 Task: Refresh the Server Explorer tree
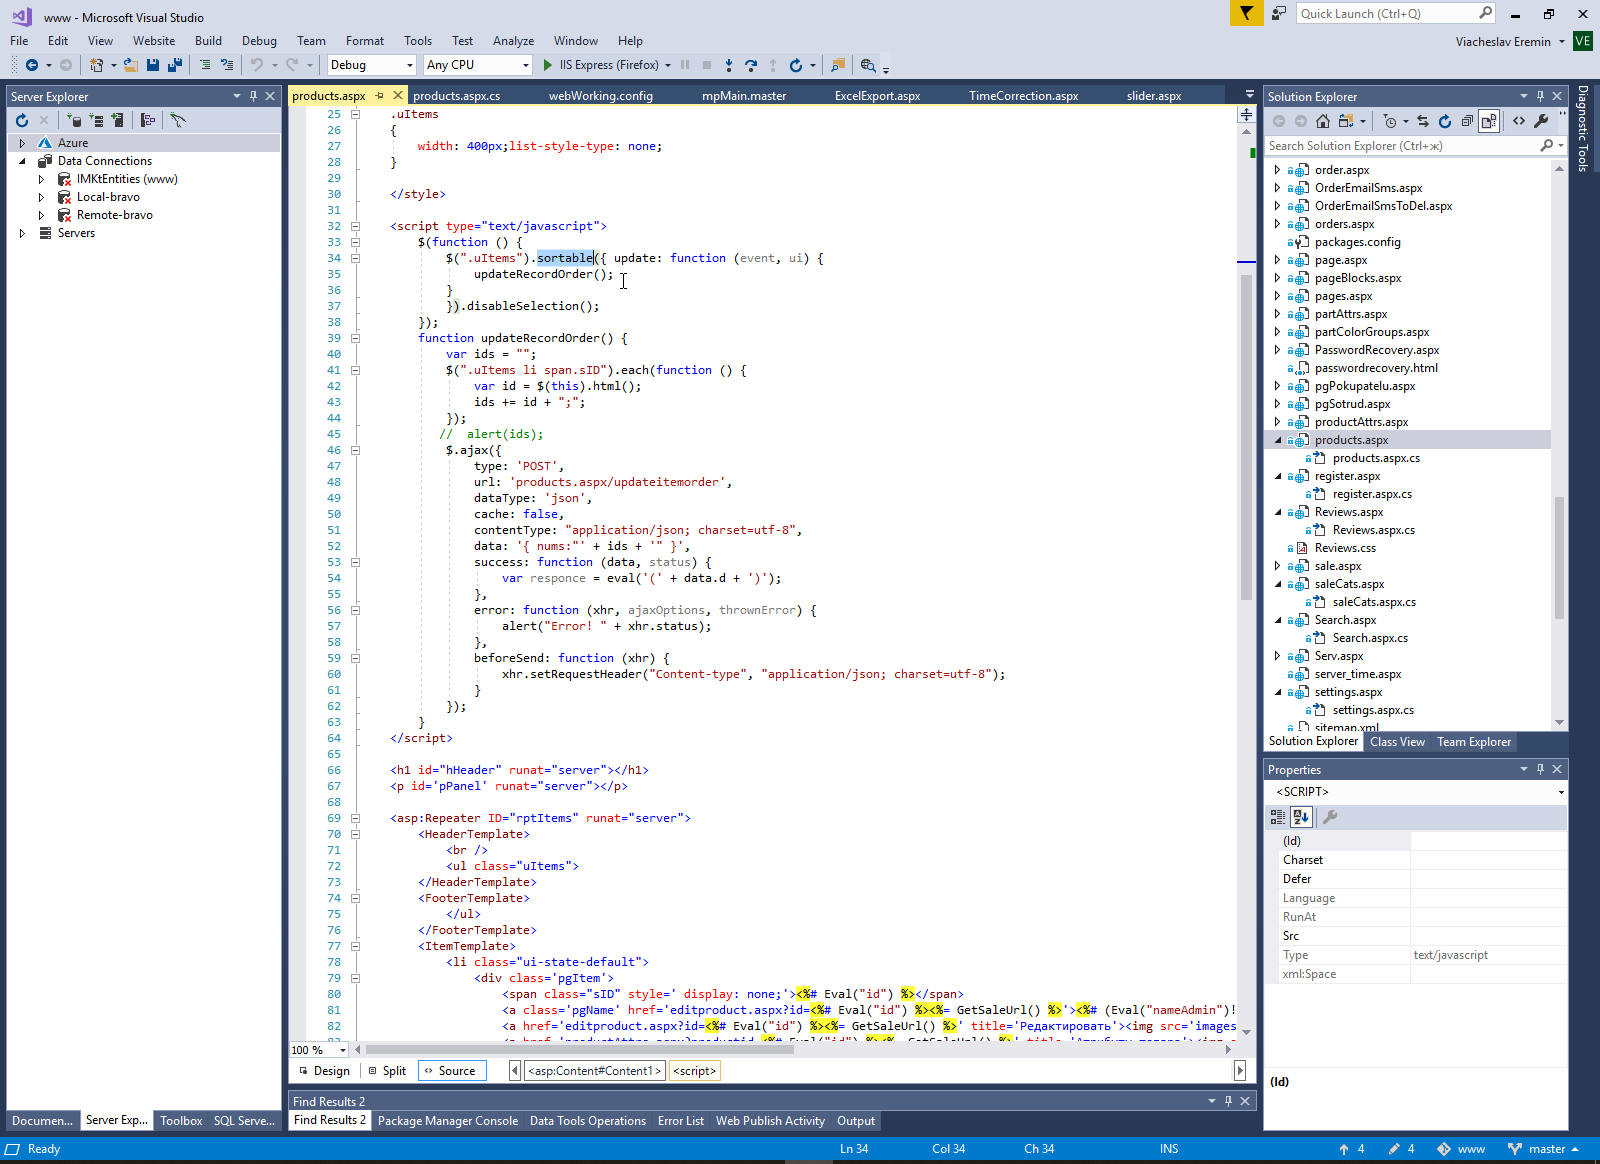tap(22, 120)
